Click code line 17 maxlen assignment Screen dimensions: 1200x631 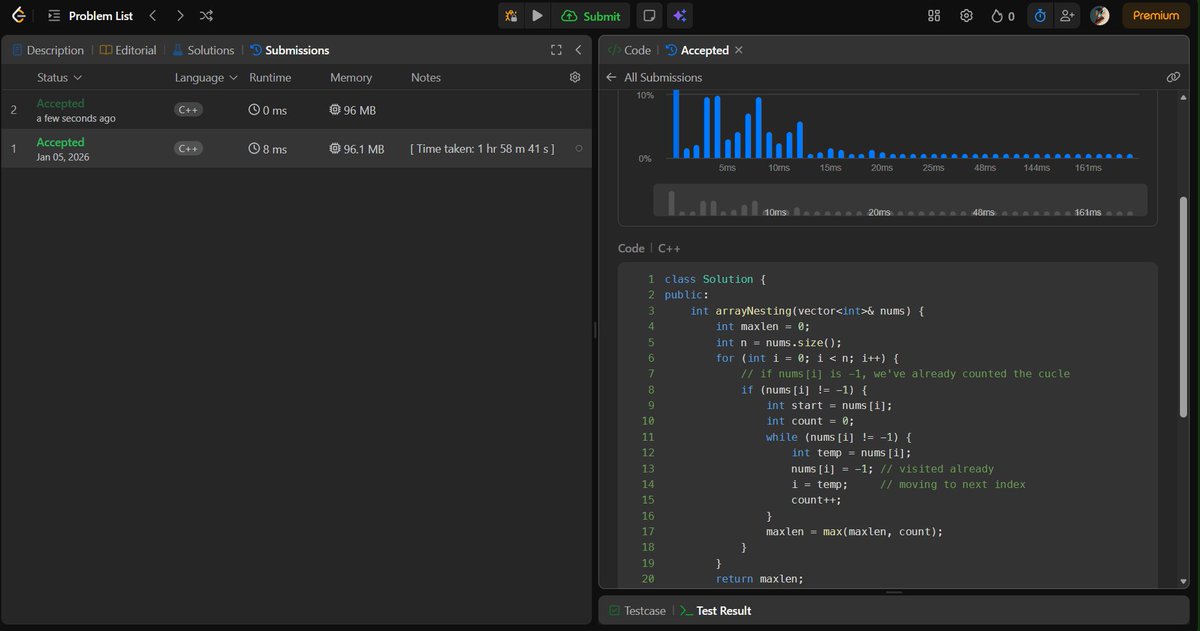pyautogui.click(x=855, y=532)
